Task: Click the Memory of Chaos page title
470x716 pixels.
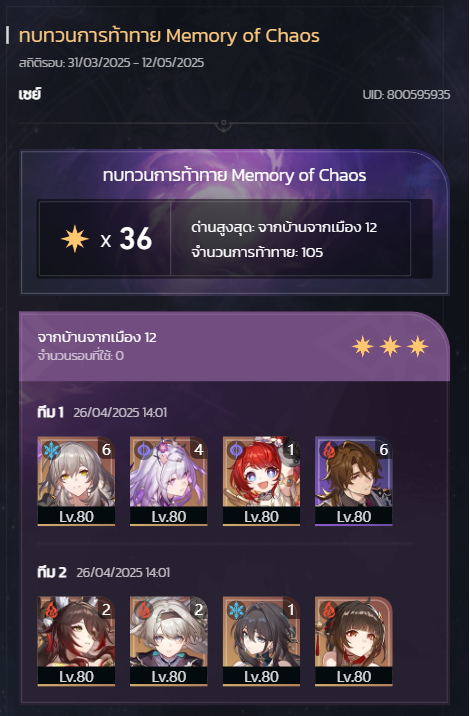Action: pyautogui.click(x=169, y=36)
